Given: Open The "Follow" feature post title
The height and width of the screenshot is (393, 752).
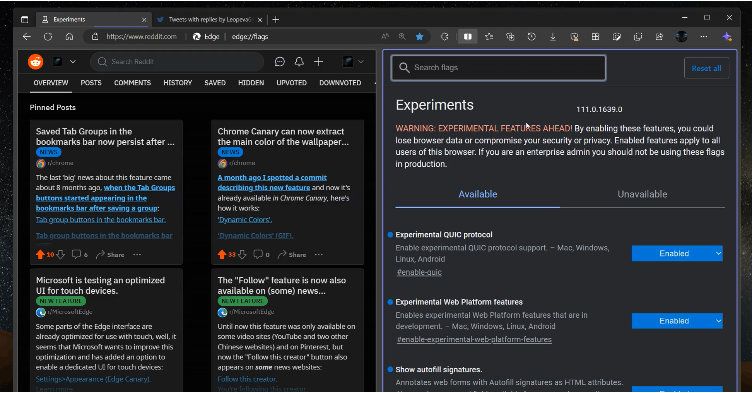Looking at the screenshot, I should click(282, 286).
